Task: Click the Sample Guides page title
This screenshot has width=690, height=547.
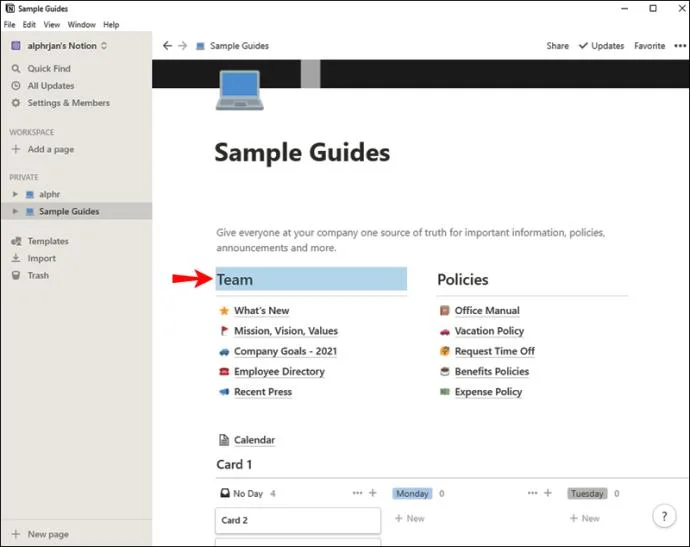Action: [x=302, y=153]
